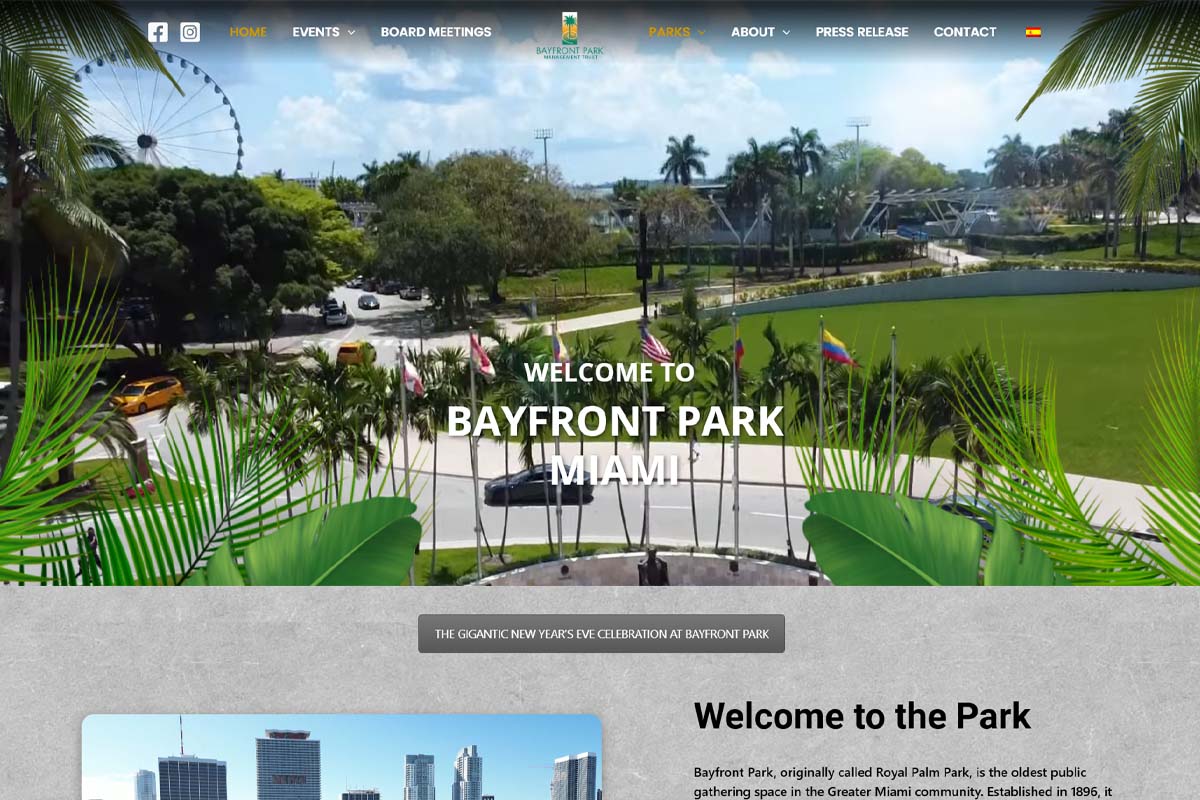1200x800 pixels.
Task: Open the Press Release page
Action: (x=862, y=32)
